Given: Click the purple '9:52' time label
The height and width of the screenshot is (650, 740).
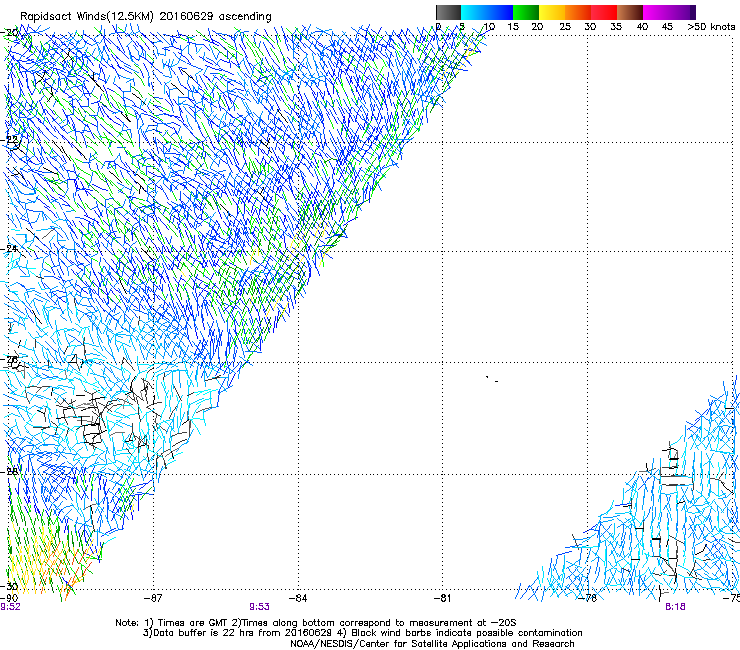Looking at the screenshot, I should point(10,607).
